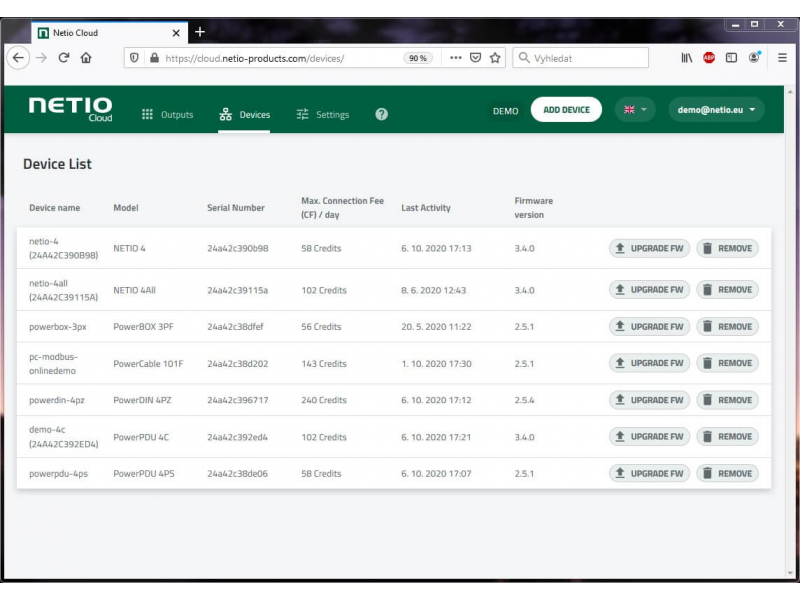The width and height of the screenshot is (800, 600).
Task: Open the page actions three-dot menu
Action: pos(456,58)
